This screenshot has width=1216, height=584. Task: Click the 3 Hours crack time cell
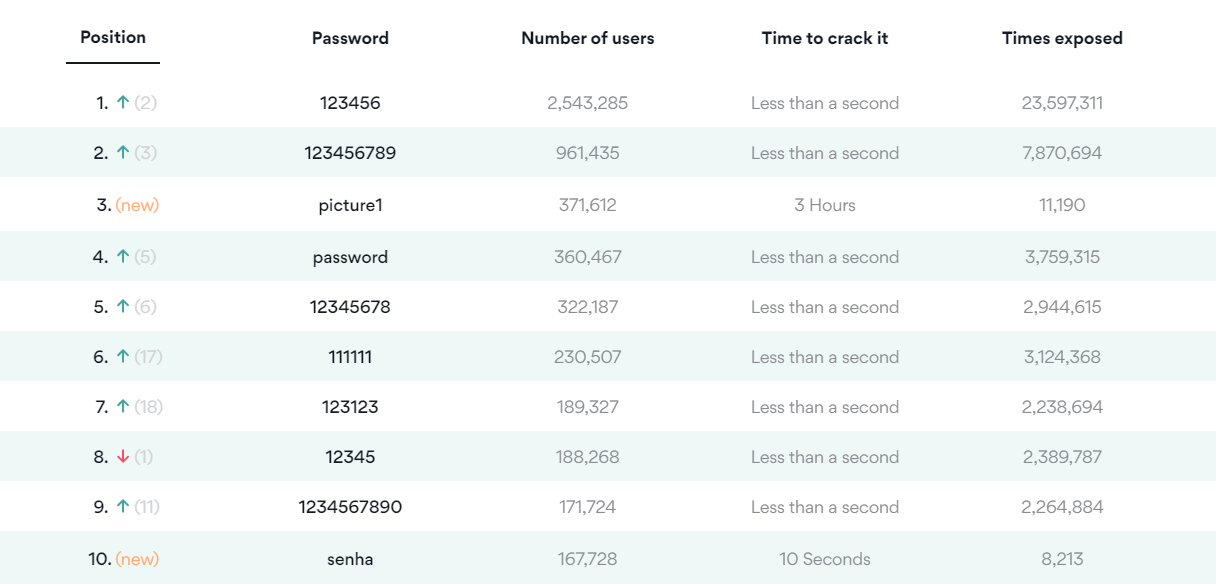click(825, 205)
